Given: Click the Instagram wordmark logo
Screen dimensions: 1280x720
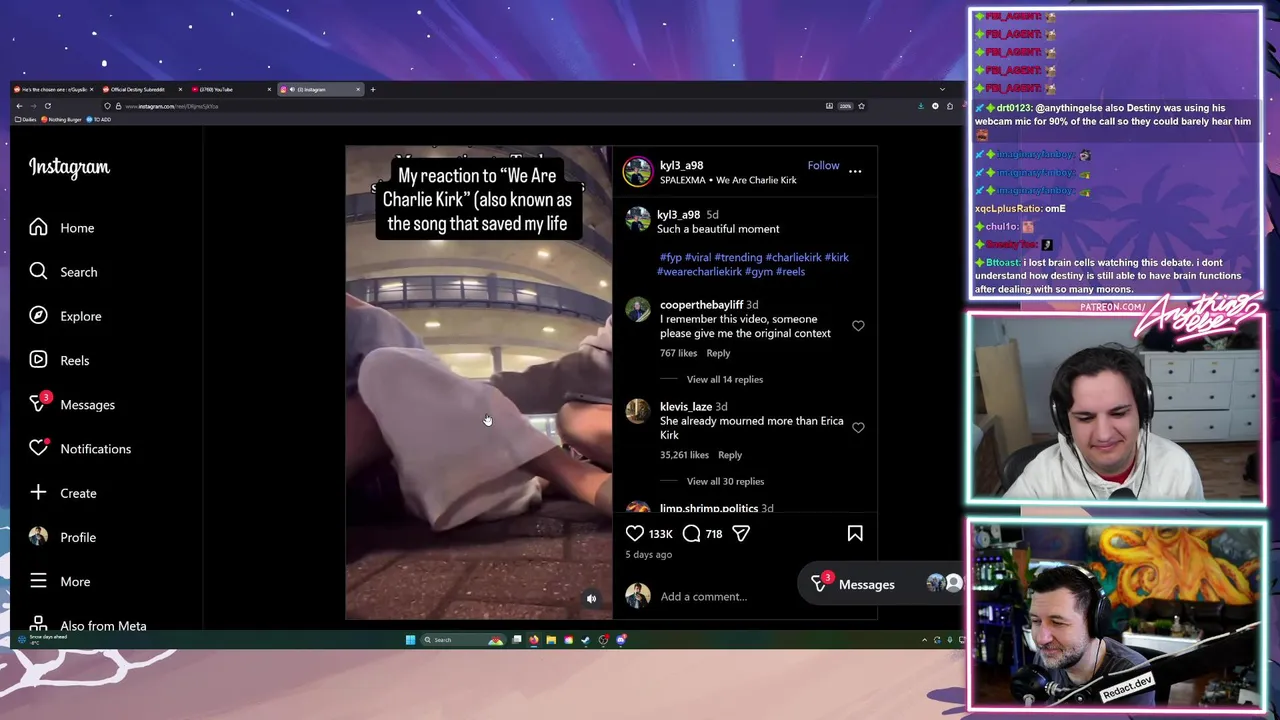Looking at the screenshot, I should 69,167.
